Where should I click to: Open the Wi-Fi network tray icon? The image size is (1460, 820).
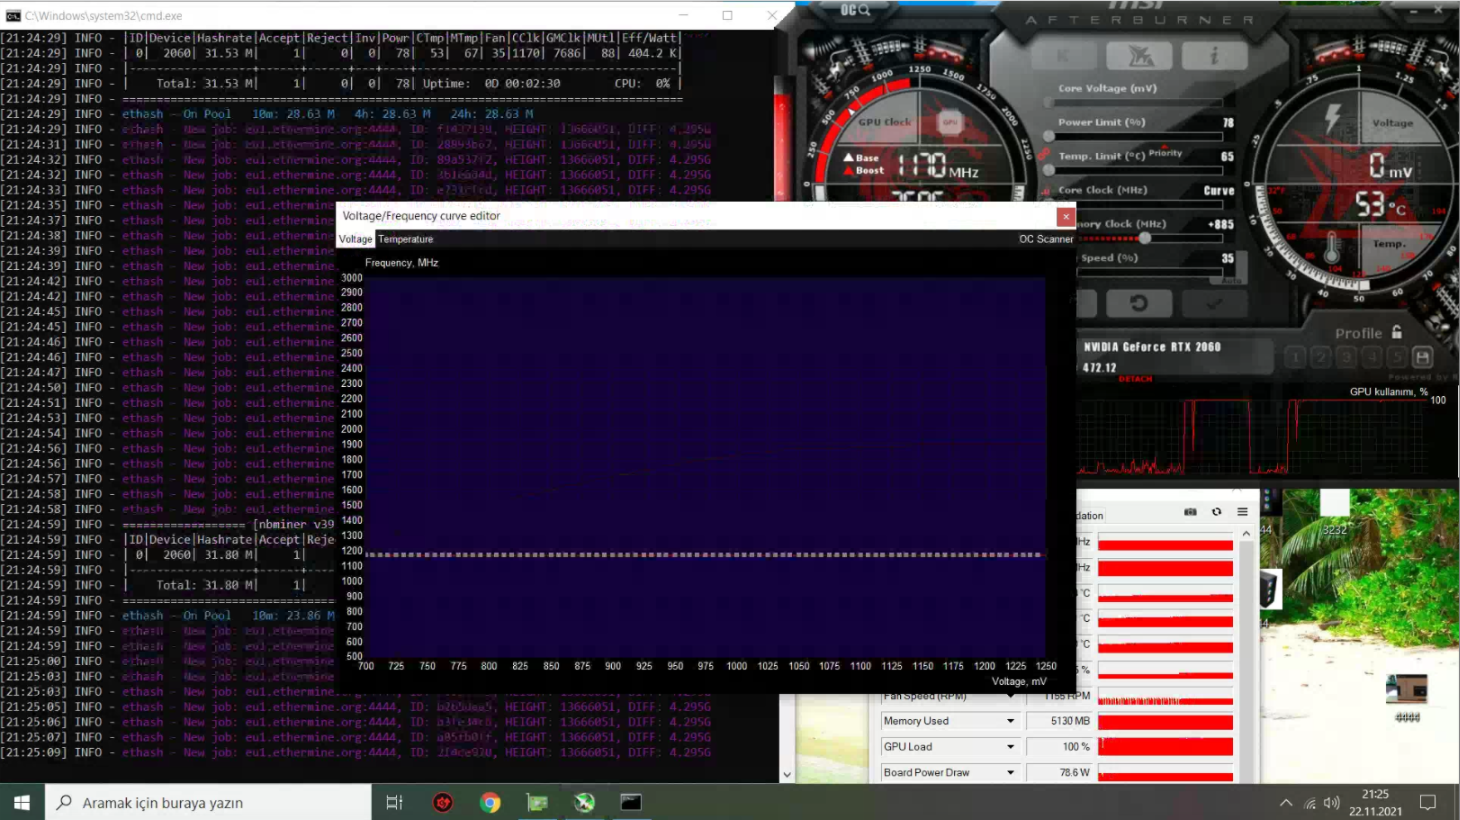point(1310,802)
